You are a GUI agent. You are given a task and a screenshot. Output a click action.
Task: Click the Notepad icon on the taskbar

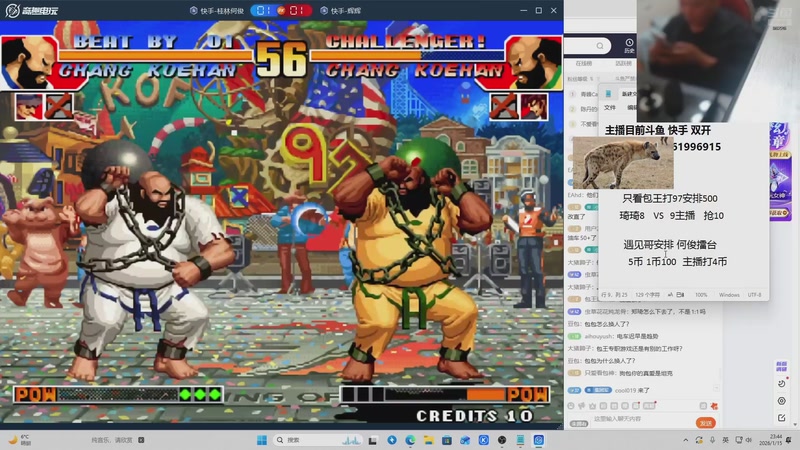(520, 440)
